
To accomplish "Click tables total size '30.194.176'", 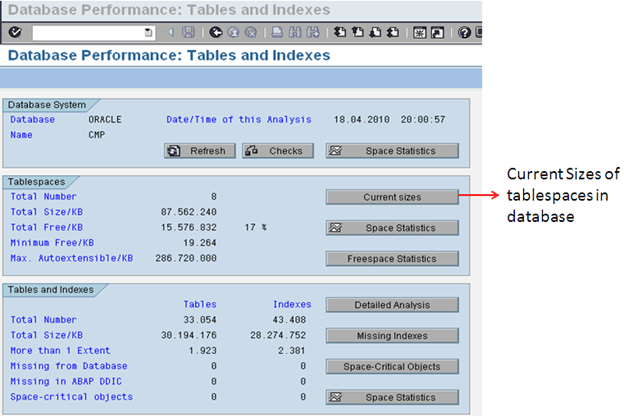I will (x=189, y=336).
